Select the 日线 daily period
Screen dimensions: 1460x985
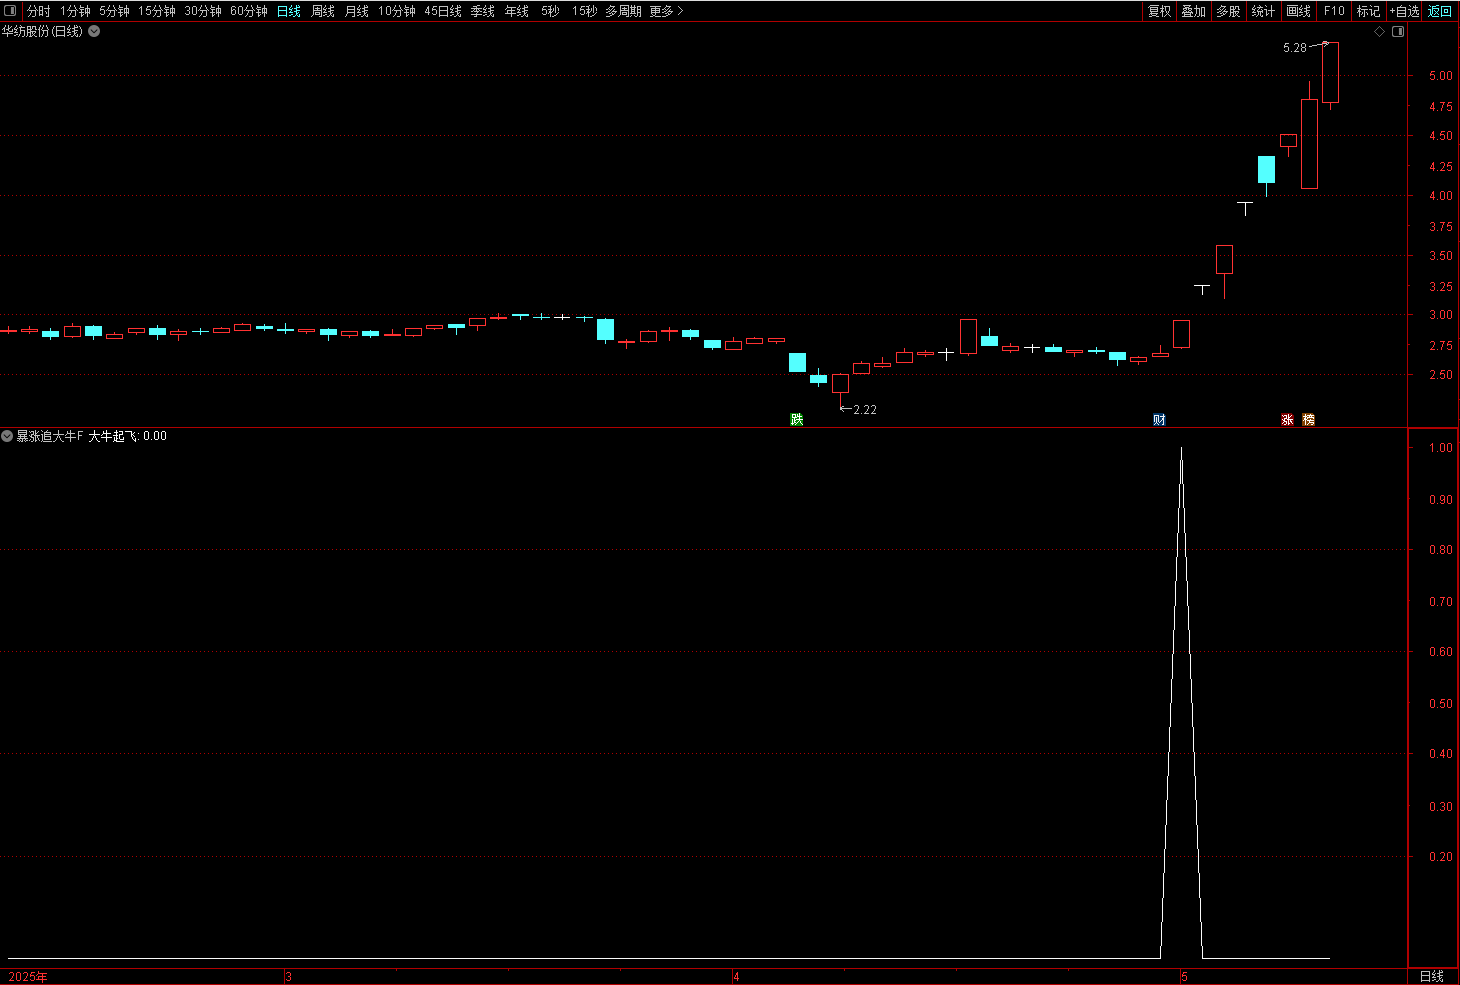289,11
